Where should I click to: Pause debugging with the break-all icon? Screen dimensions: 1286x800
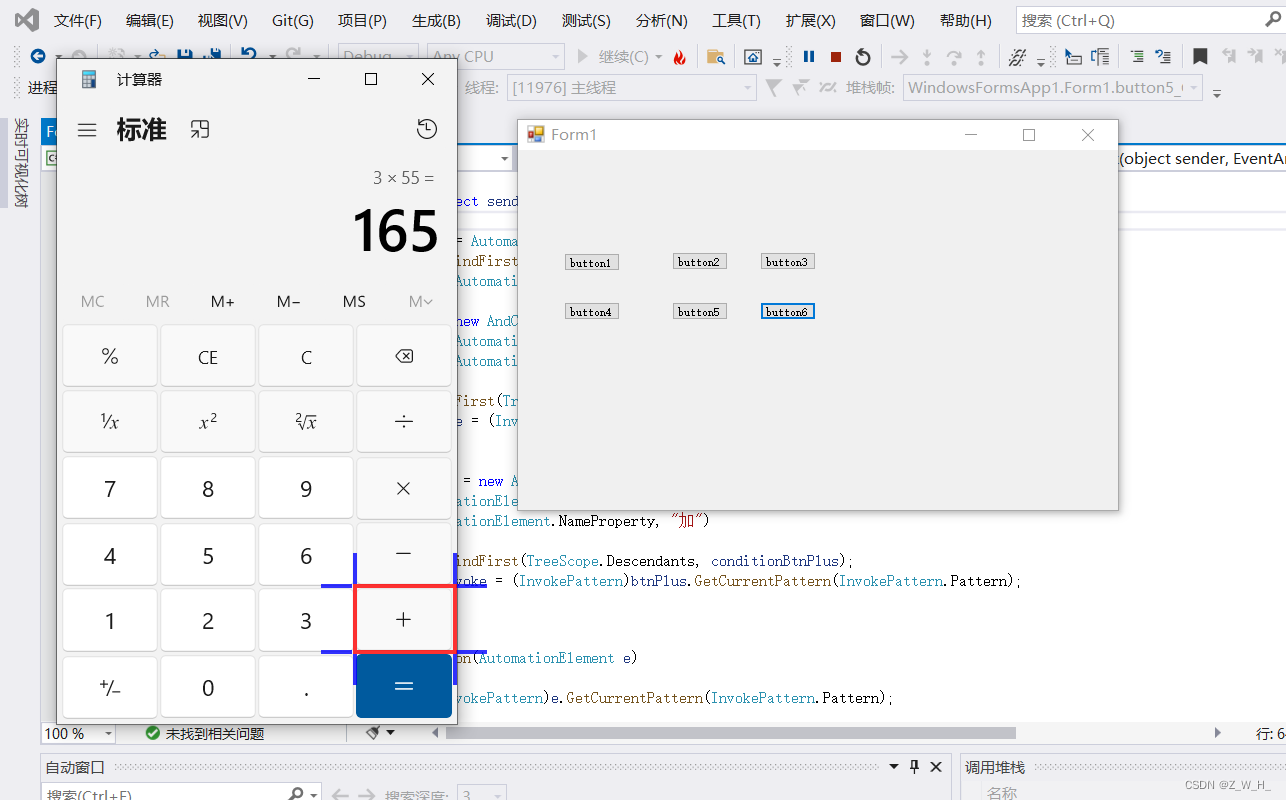click(809, 57)
